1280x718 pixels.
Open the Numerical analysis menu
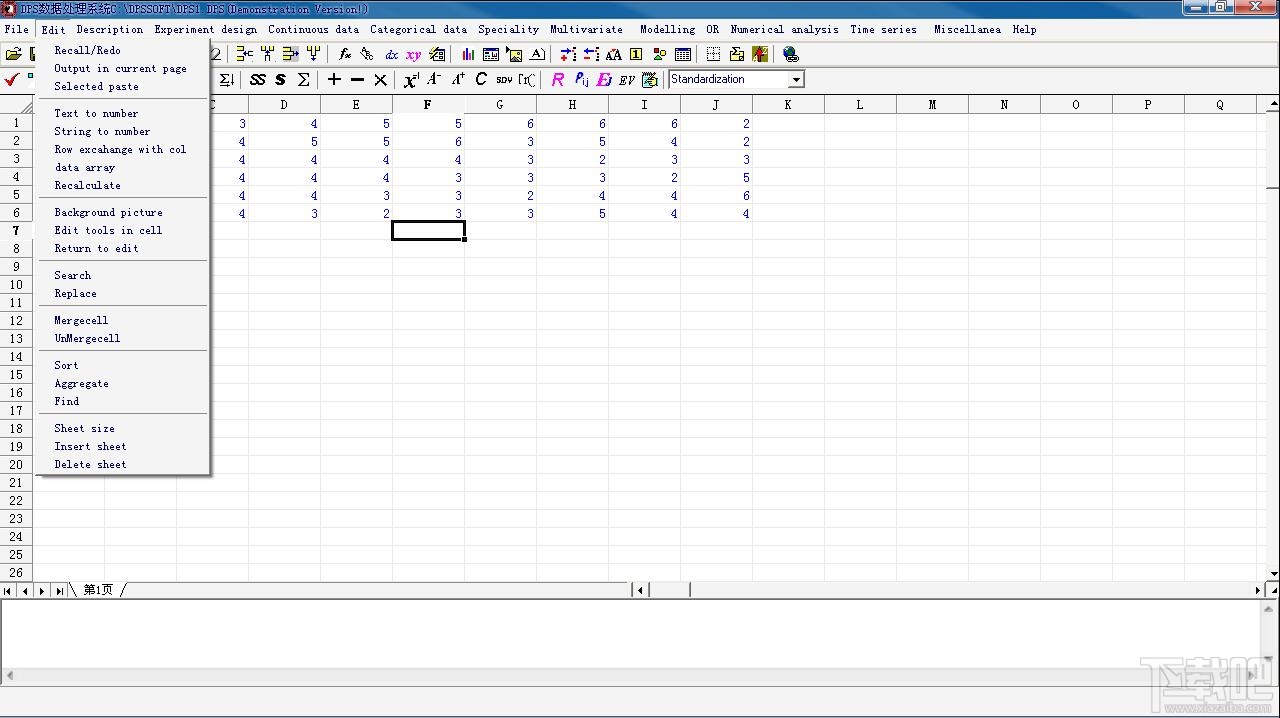coord(784,29)
